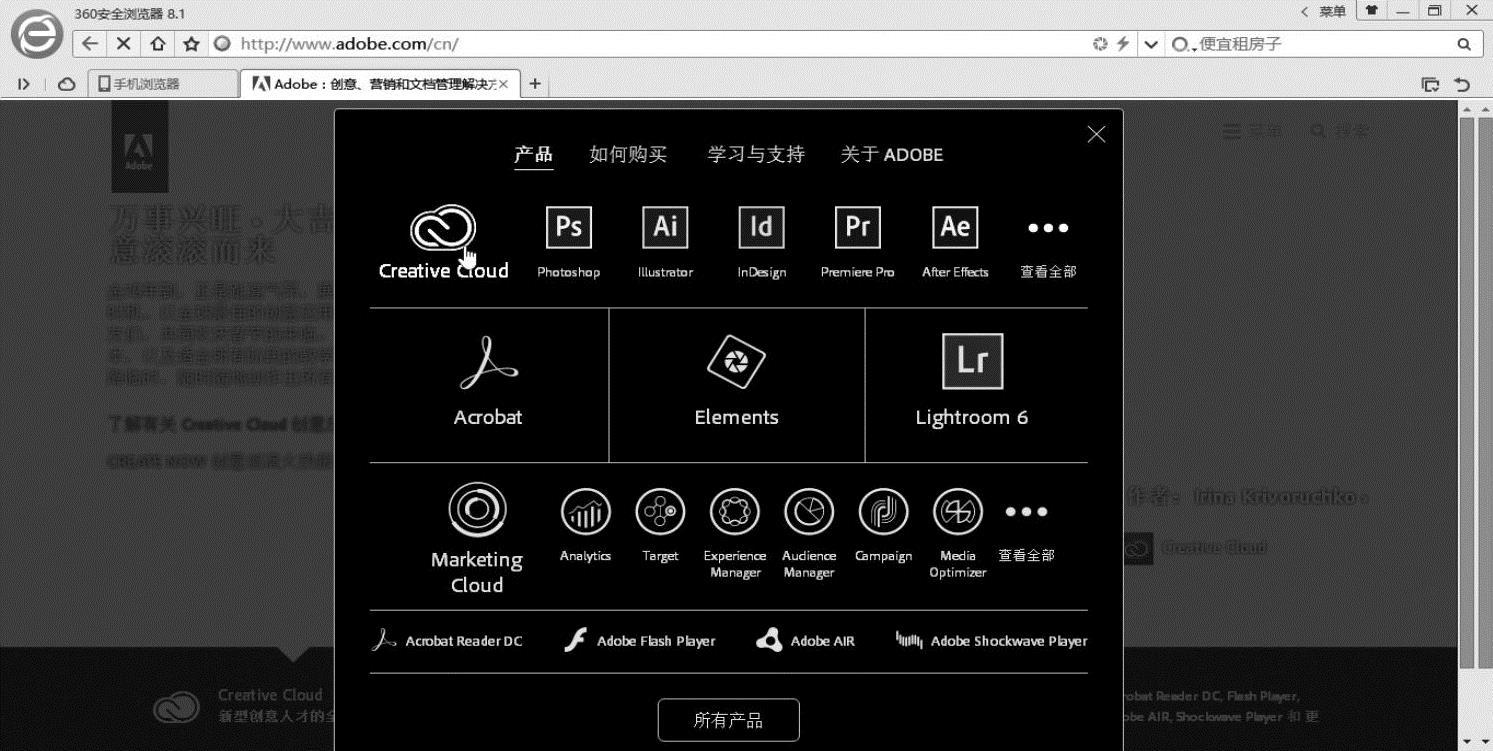Select the 如何购买 tab
Screen dimensions: 1493x751
coord(628,154)
